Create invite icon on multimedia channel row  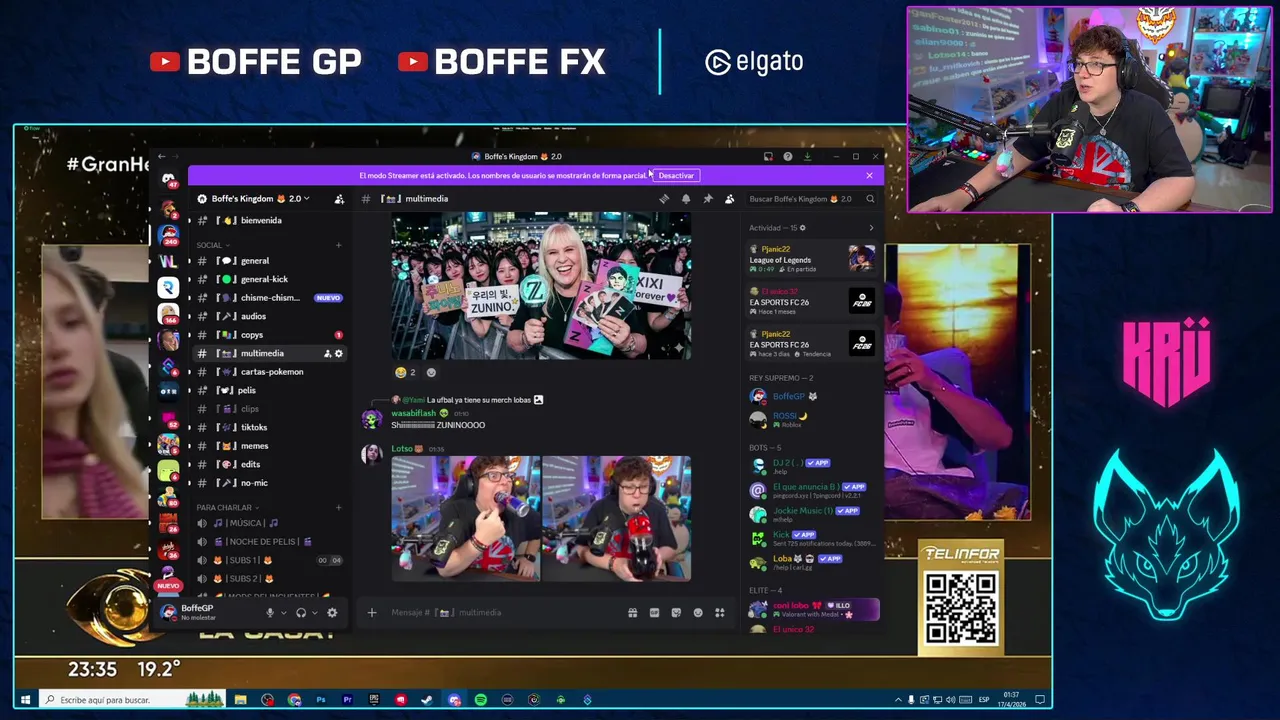point(327,354)
